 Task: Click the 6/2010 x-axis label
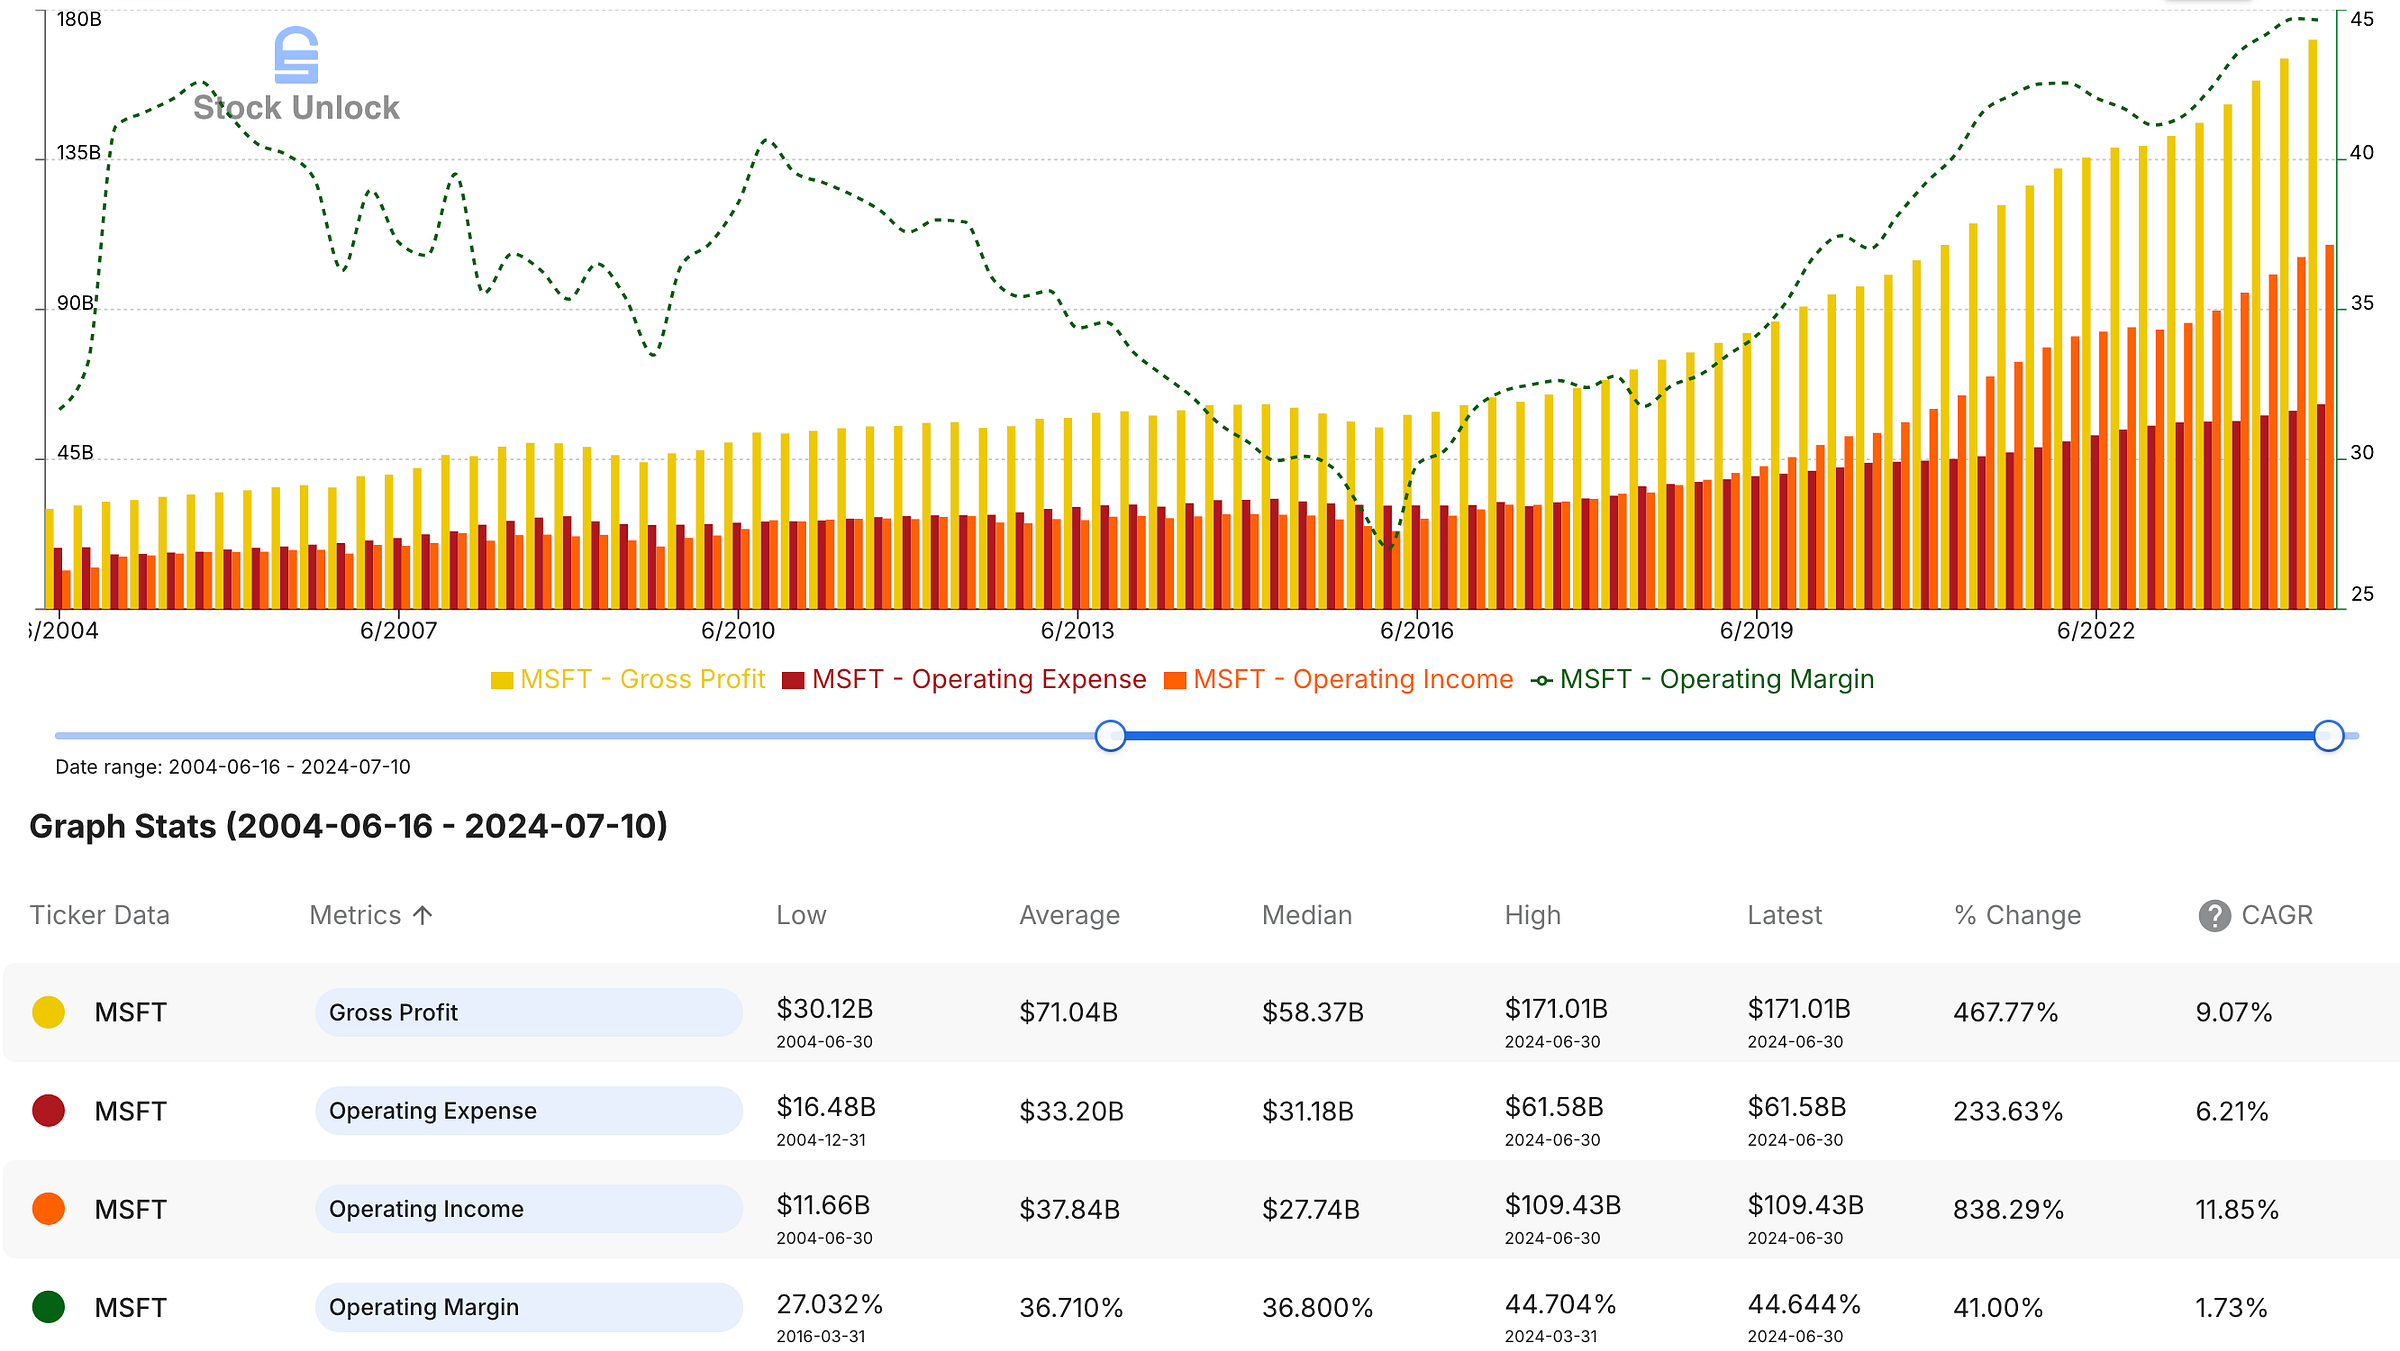[x=738, y=630]
